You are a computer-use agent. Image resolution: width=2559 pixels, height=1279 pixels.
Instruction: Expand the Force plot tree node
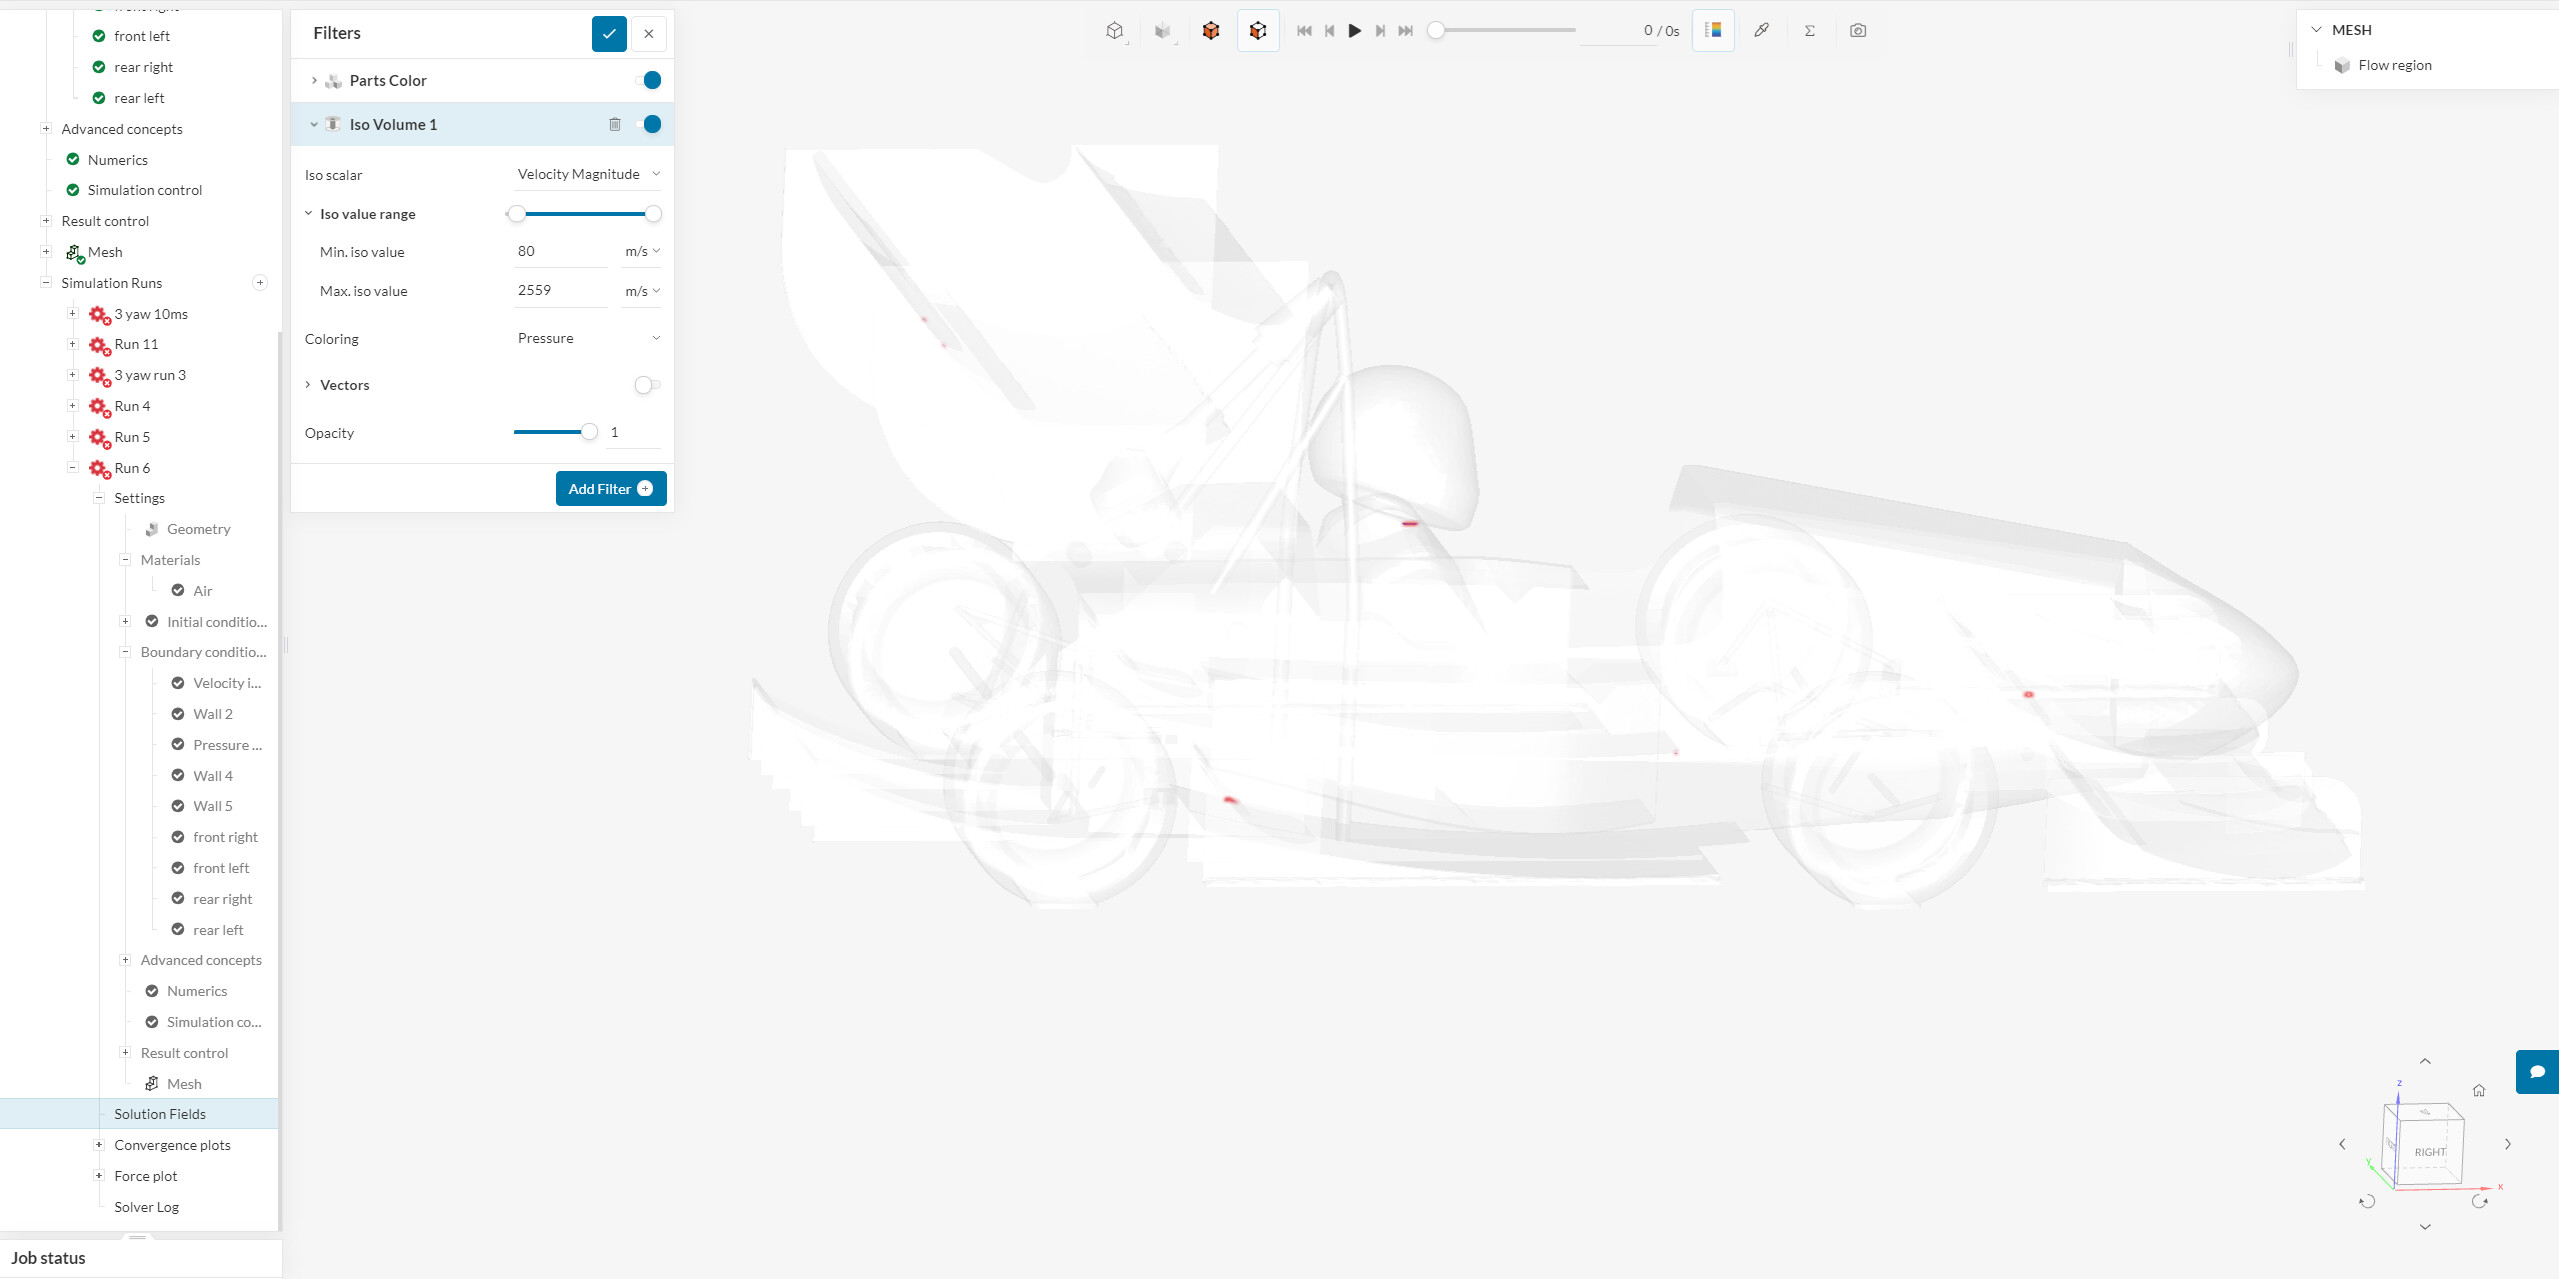99,1175
